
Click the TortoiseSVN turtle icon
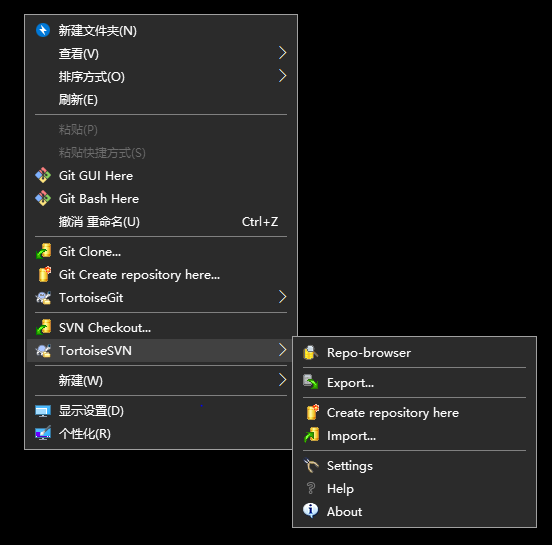(43, 350)
